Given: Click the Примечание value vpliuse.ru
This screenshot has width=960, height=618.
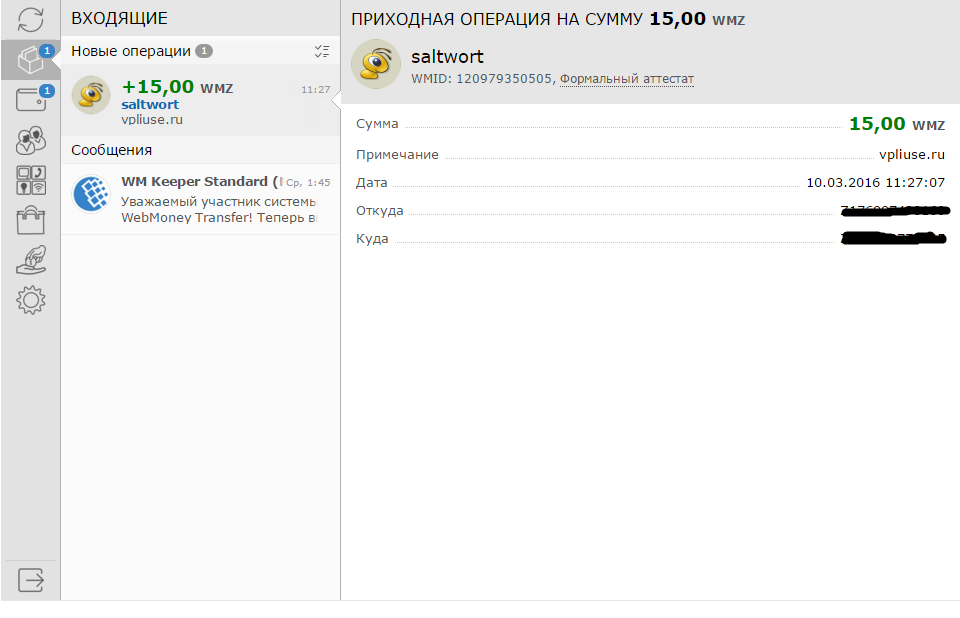Looking at the screenshot, I should [x=912, y=155].
